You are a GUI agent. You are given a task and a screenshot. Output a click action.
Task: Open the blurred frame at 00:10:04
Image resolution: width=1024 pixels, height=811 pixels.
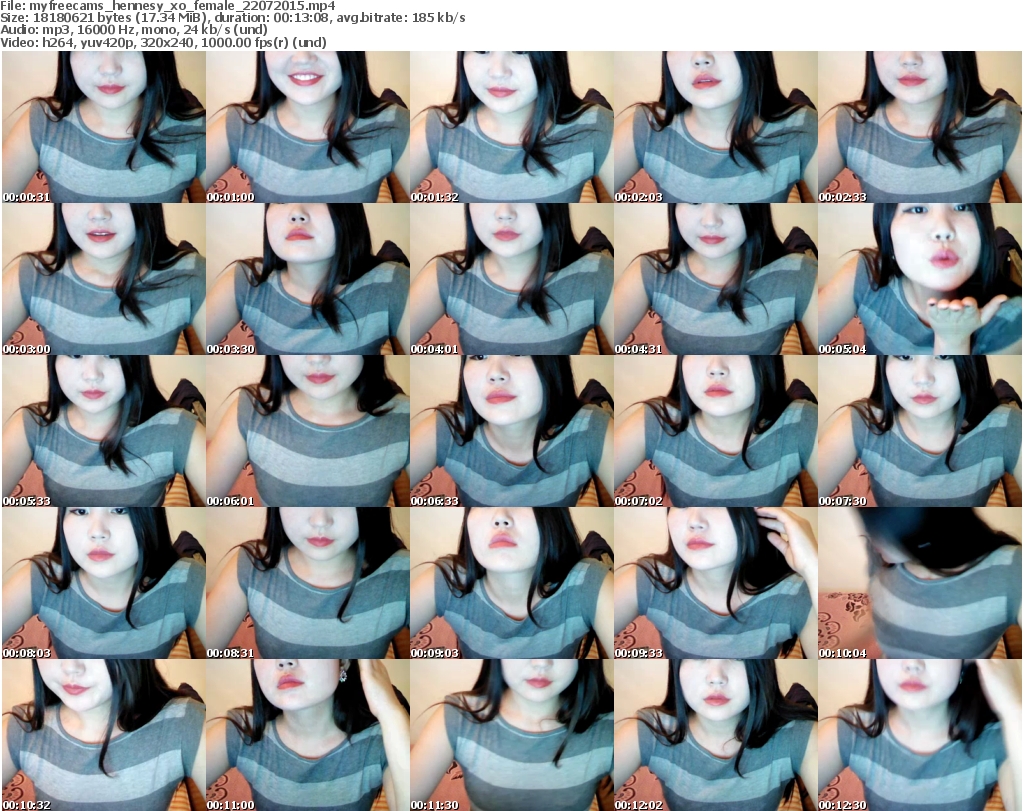click(x=920, y=583)
